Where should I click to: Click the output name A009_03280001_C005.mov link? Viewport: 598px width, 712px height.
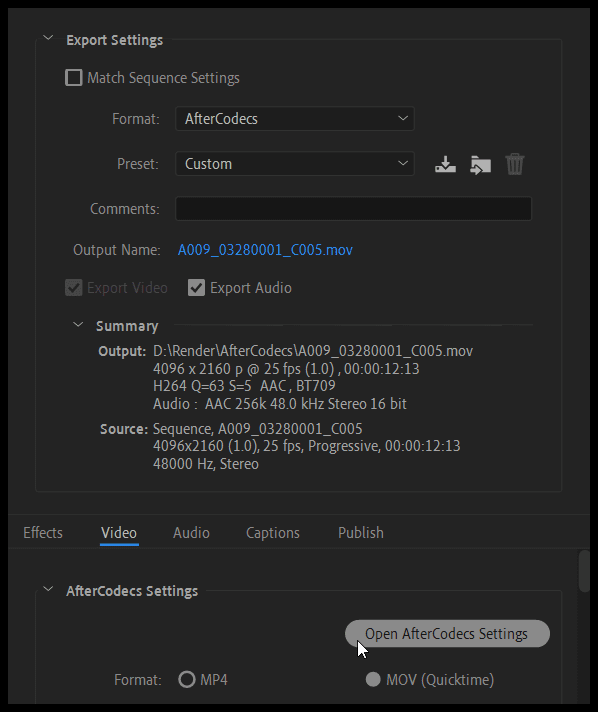[265, 250]
